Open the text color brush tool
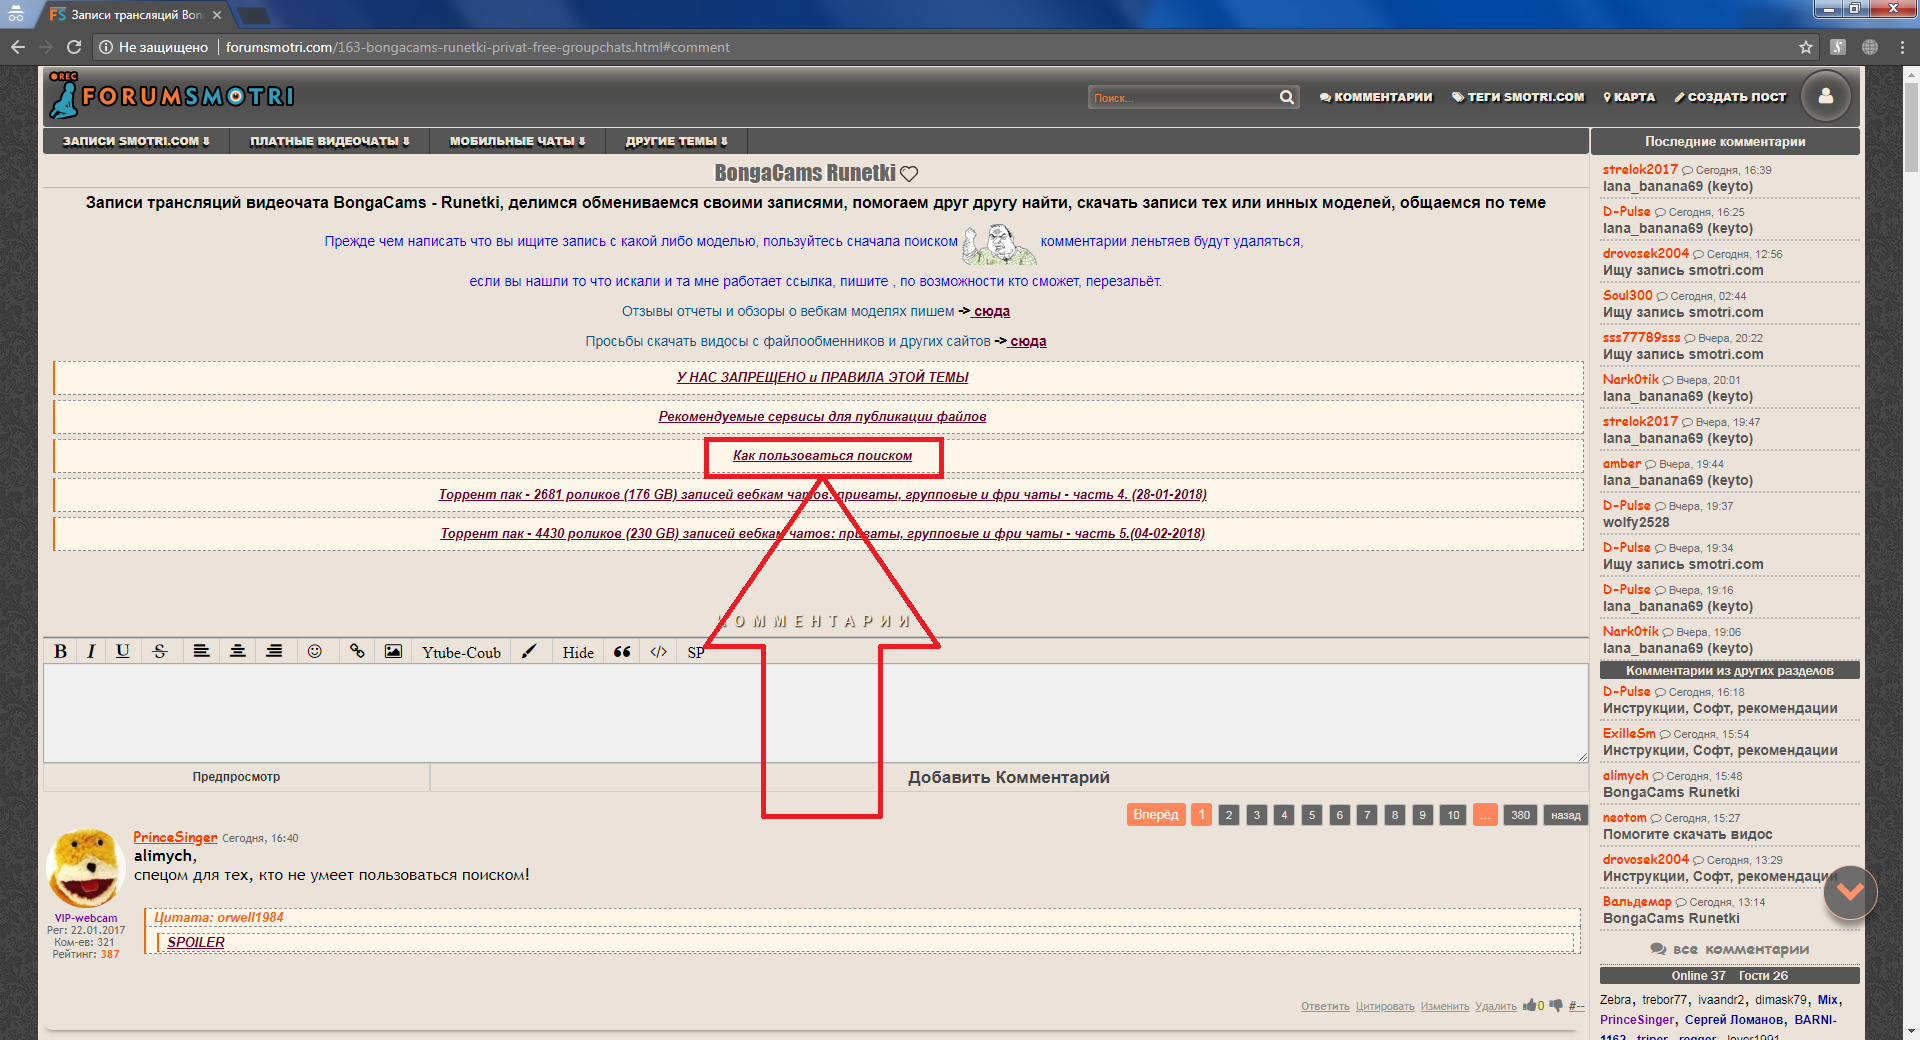The width and height of the screenshot is (1920, 1040). (x=529, y=651)
